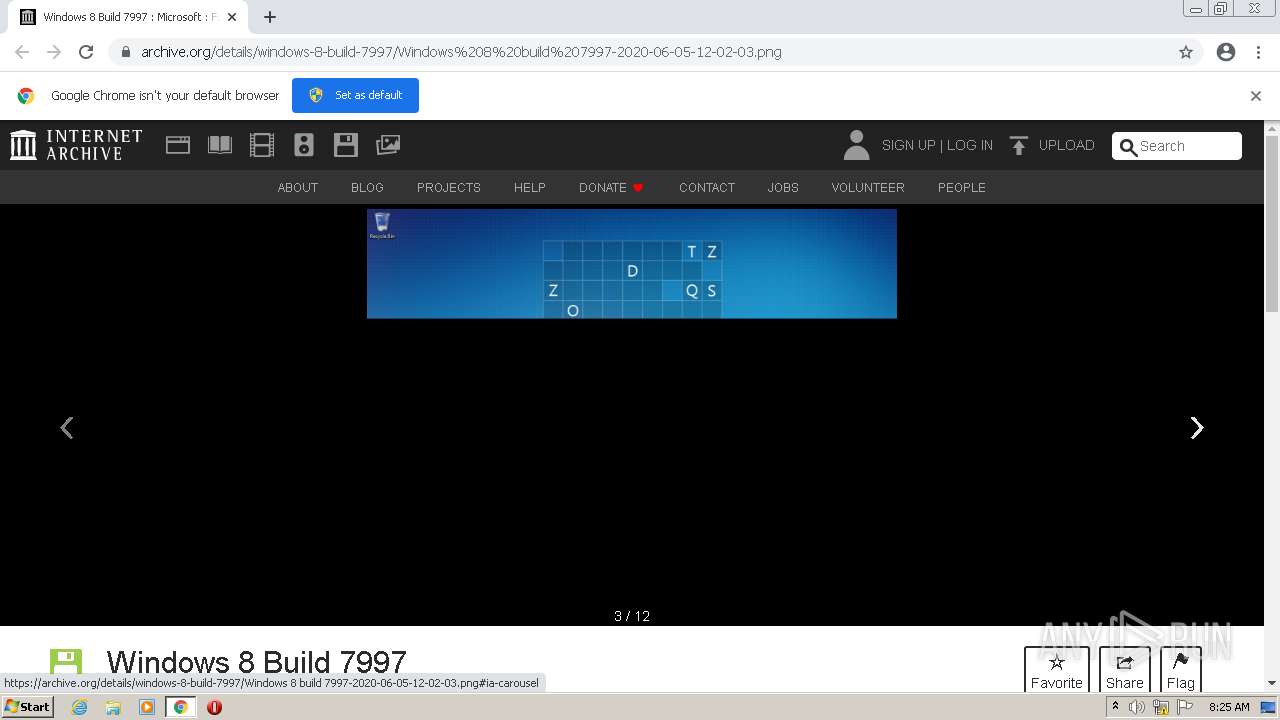Click the Action Center flag icon

(x=1185, y=707)
